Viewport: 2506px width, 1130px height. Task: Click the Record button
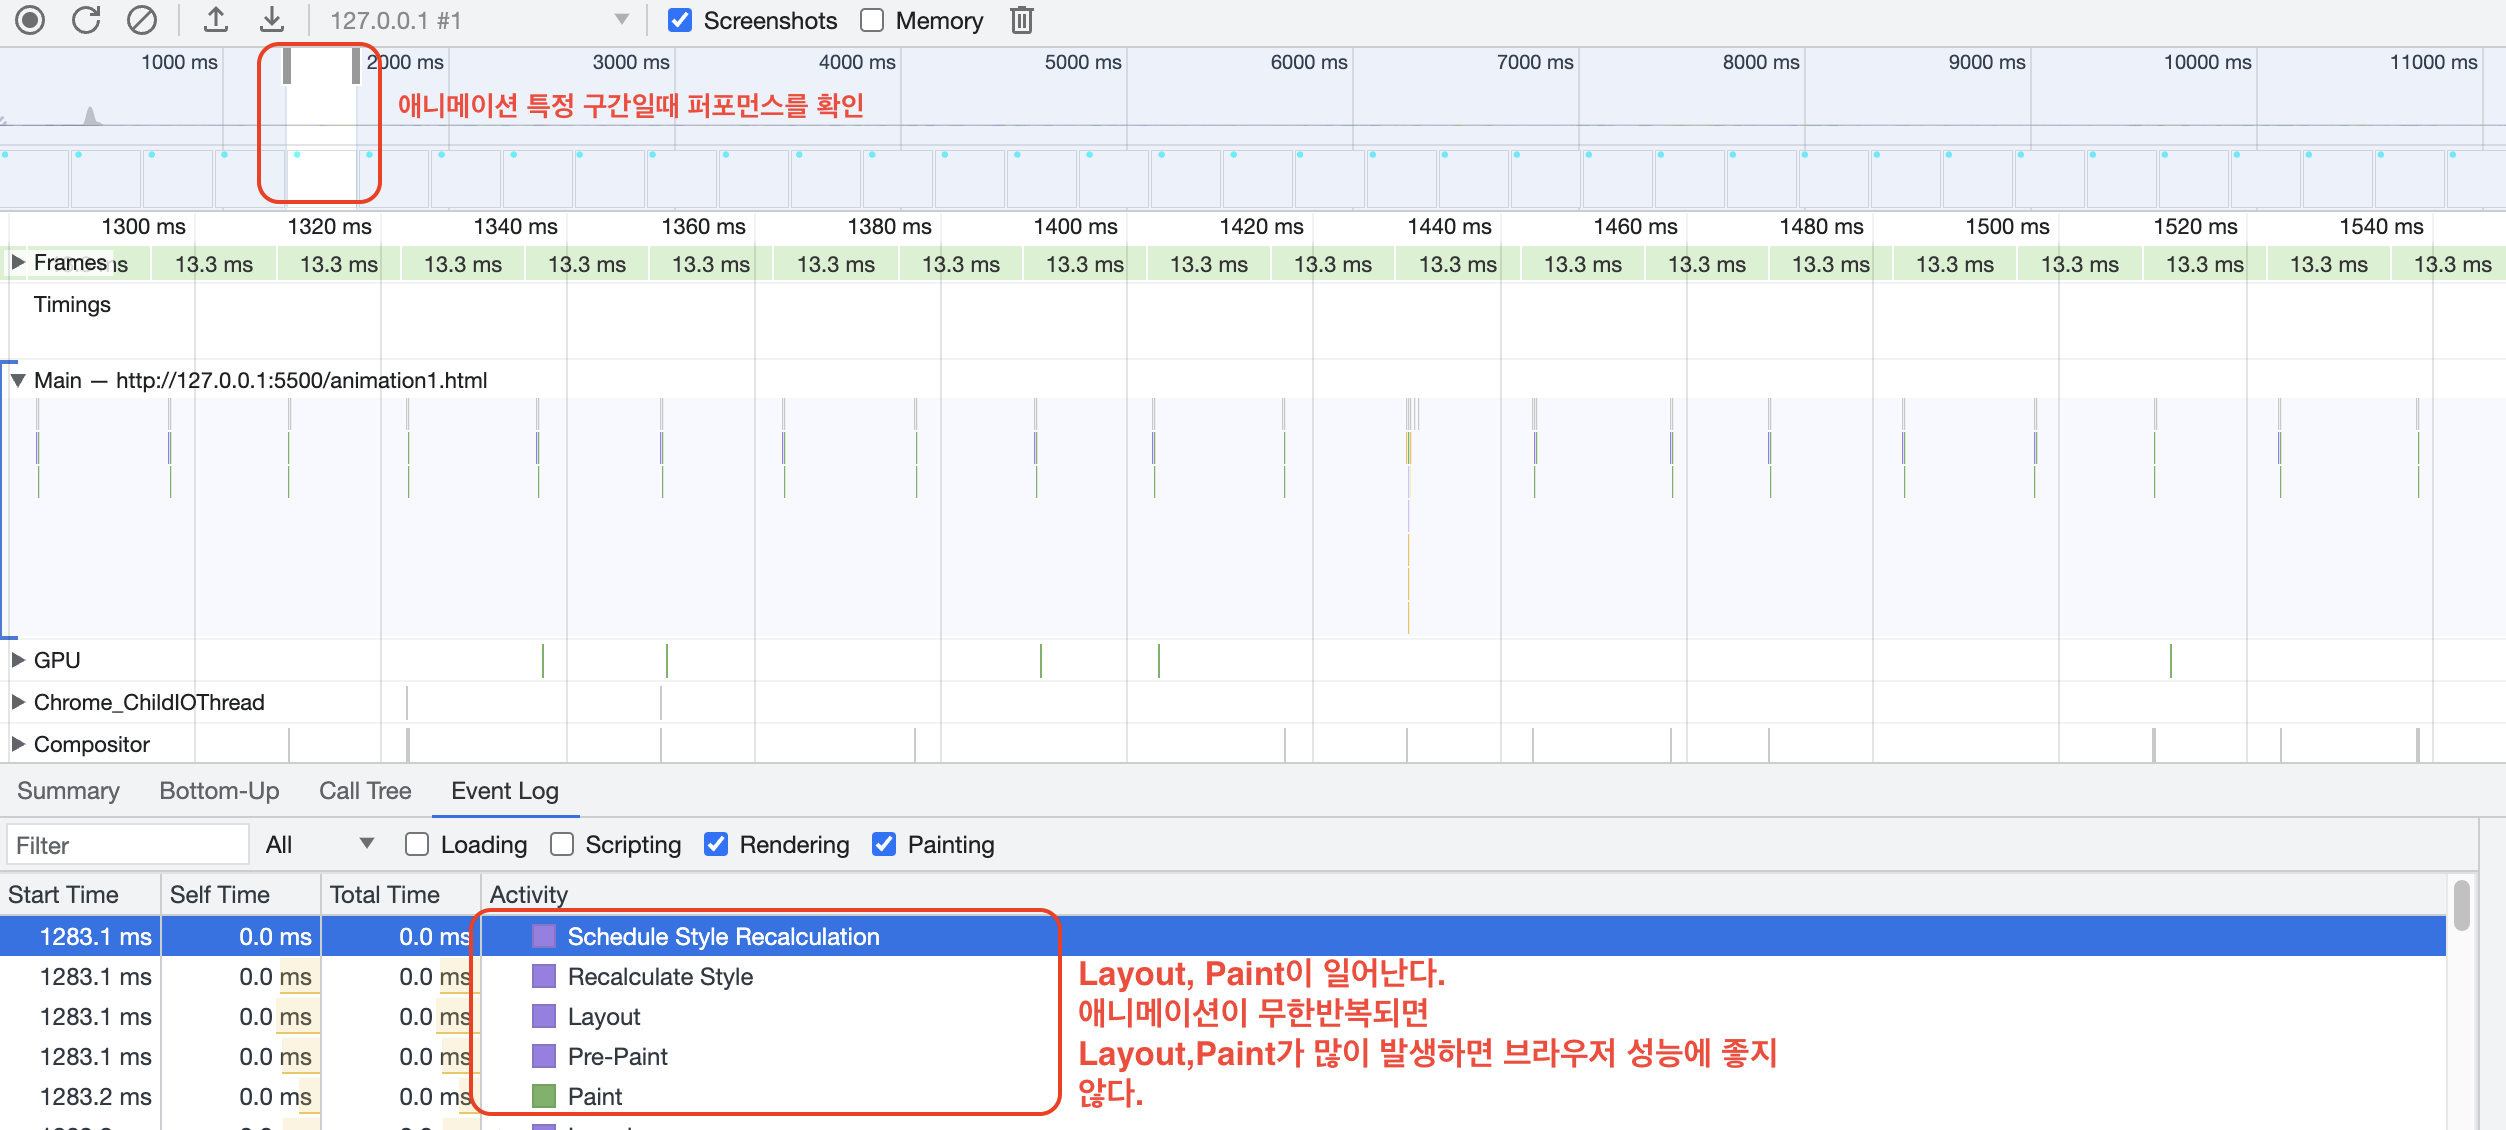pyautogui.click(x=30, y=20)
